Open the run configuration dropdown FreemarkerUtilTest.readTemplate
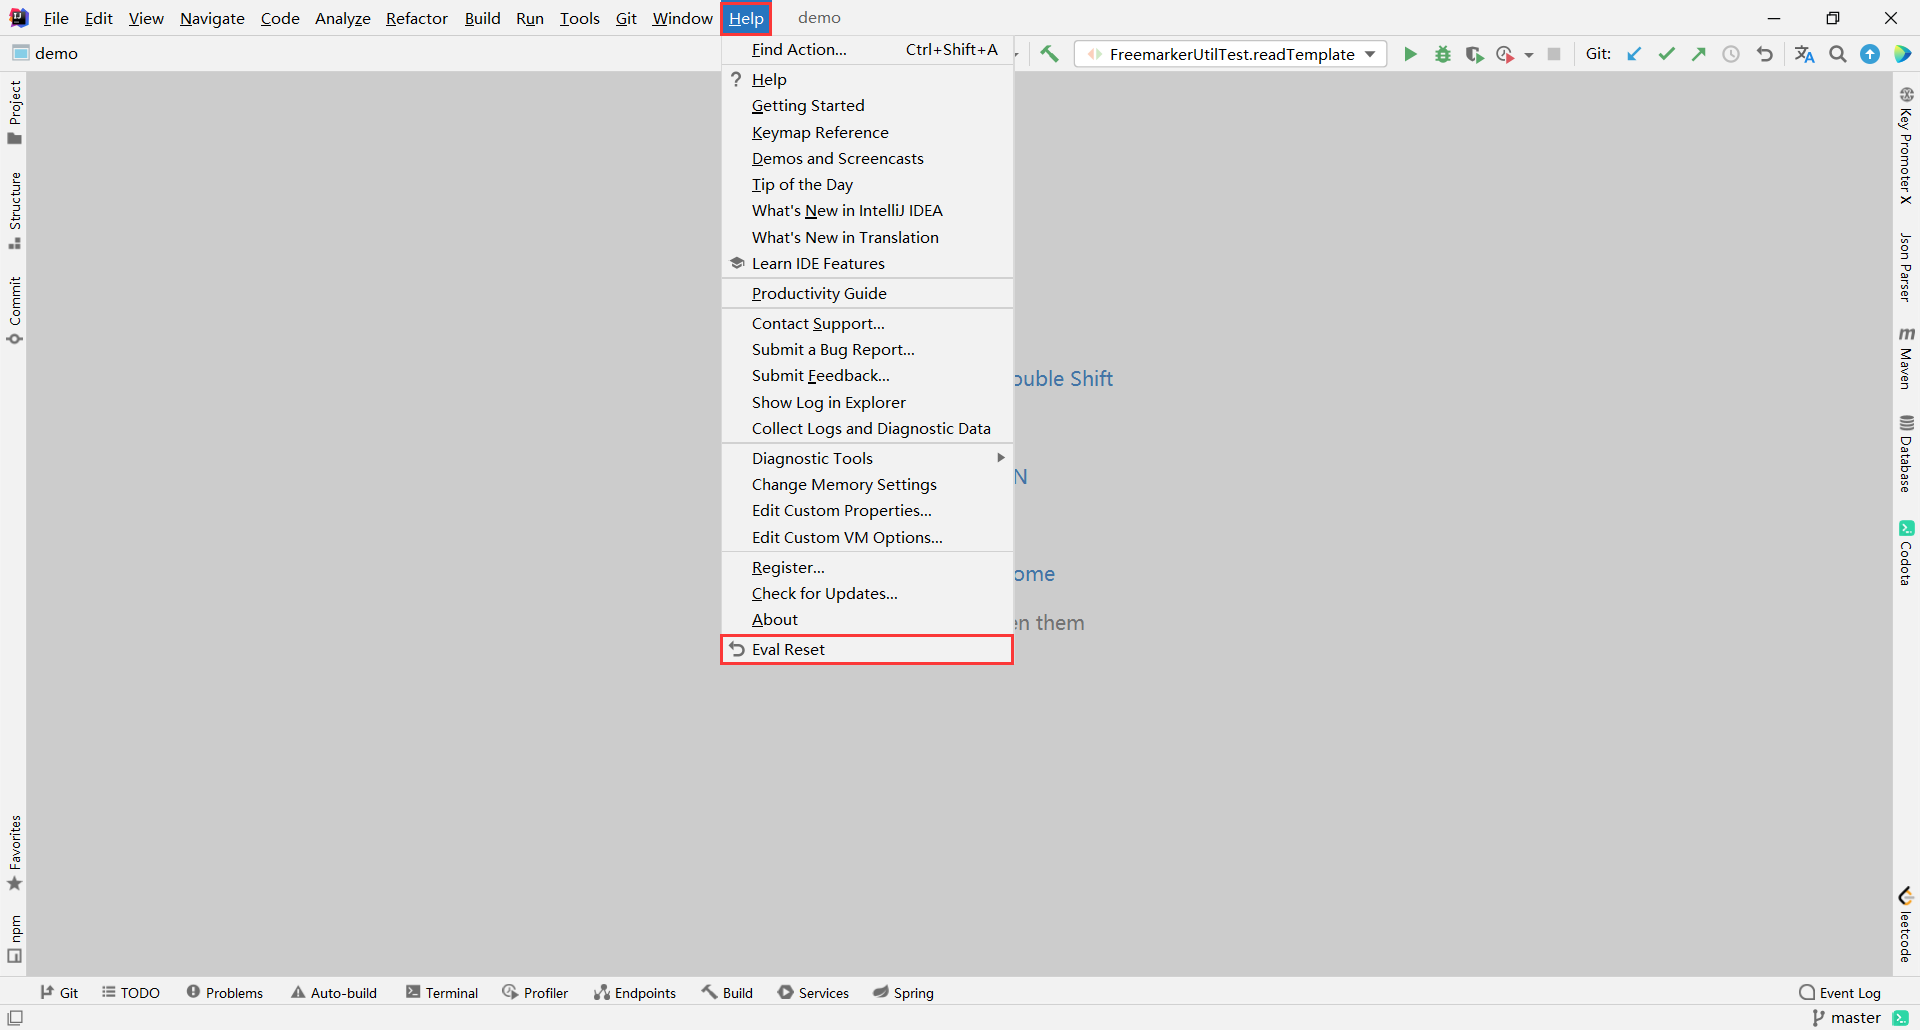Image resolution: width=1920 pixels, height=1030 pixels. 1230,54
